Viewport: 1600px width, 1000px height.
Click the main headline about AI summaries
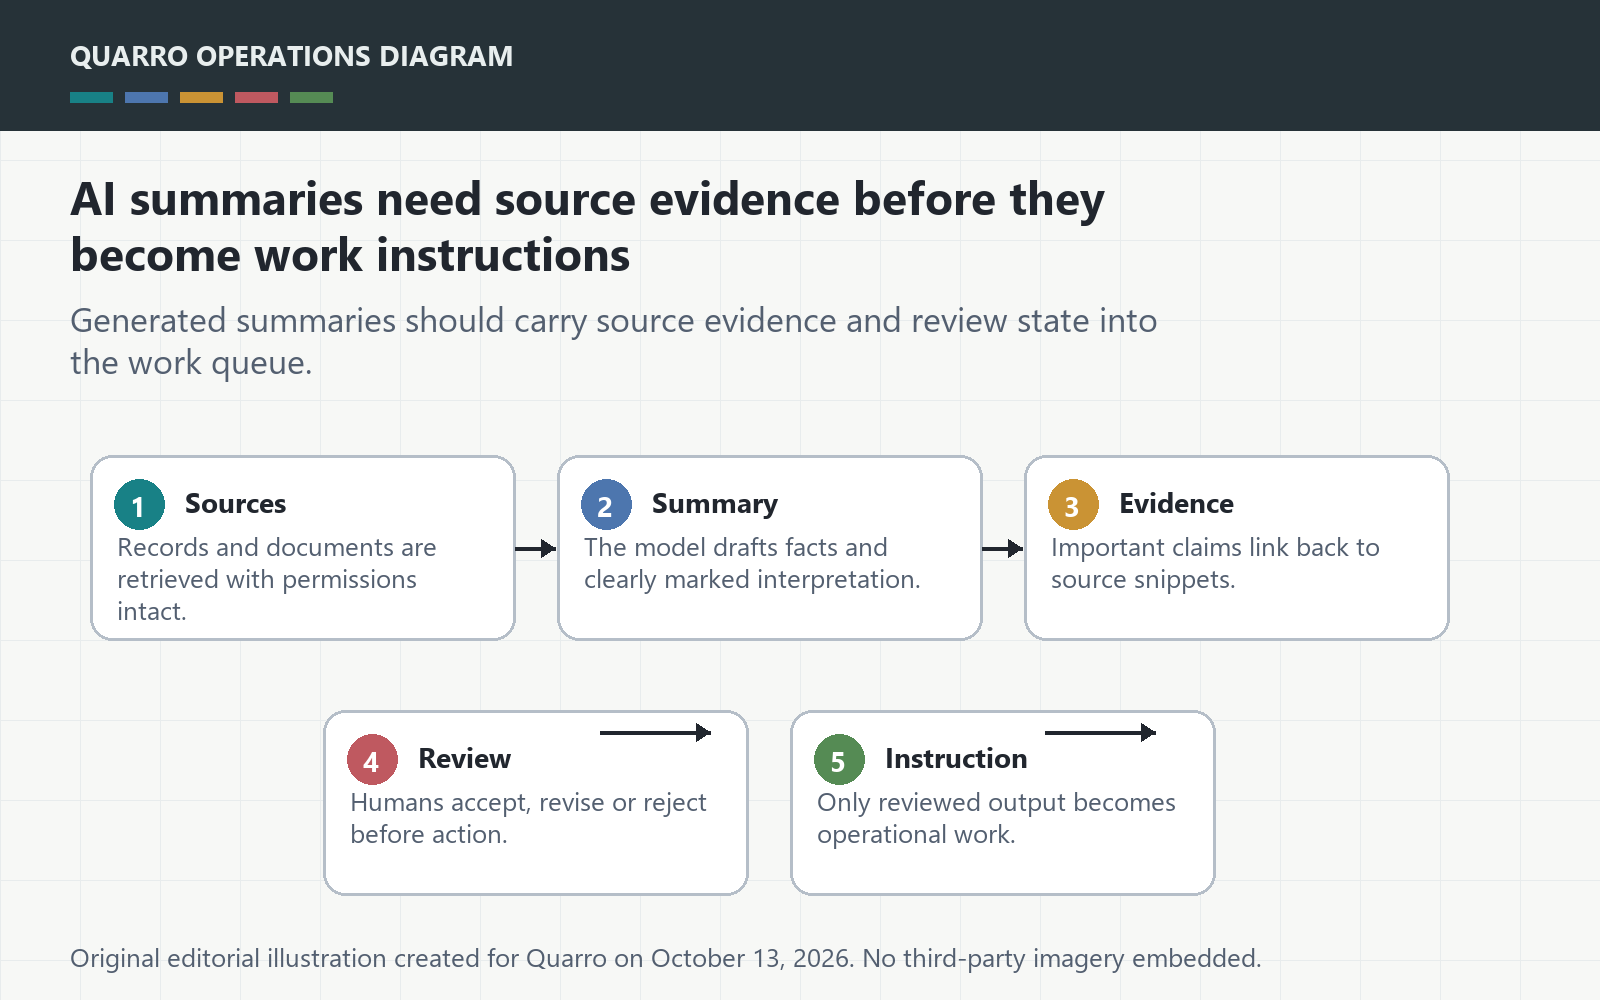[x=587, y=227]
